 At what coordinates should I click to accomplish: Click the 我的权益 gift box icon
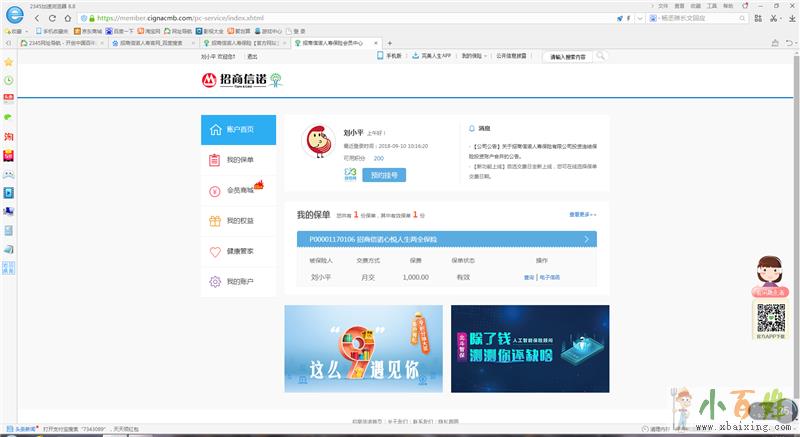(x=214, y=221)
